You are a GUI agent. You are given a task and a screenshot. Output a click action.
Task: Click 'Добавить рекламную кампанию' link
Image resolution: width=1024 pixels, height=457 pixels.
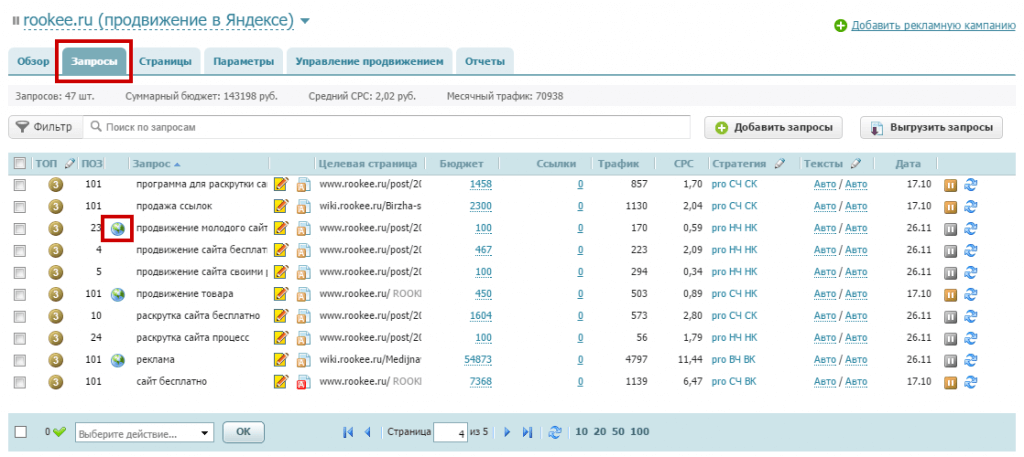point(933,25)
